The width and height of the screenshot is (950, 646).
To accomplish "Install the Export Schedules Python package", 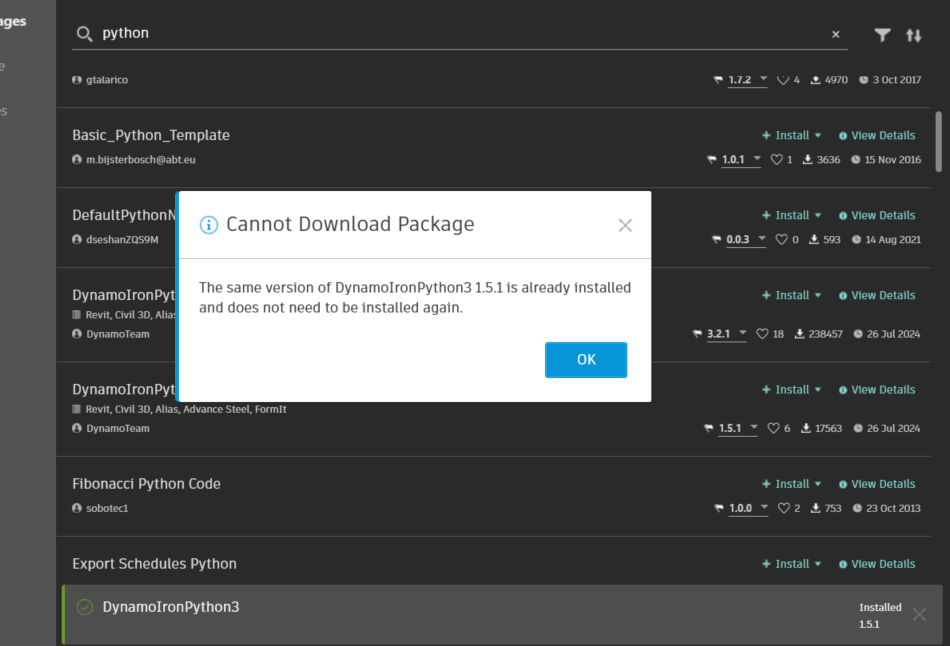I will [786, 564].
